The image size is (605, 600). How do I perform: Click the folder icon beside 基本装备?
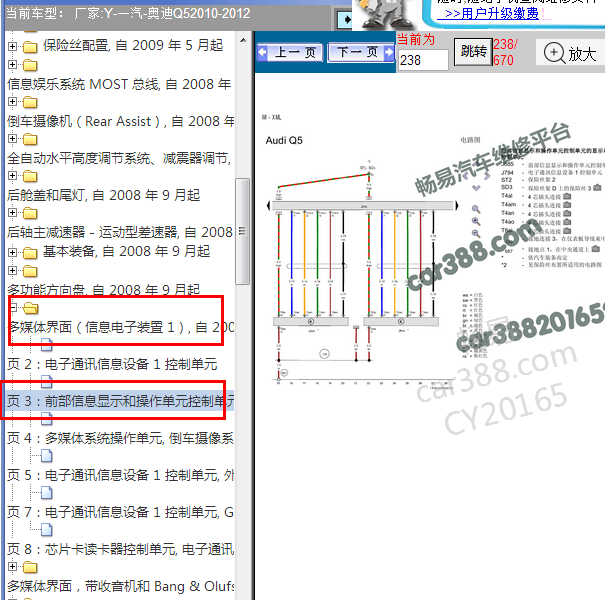click(30, 253)
